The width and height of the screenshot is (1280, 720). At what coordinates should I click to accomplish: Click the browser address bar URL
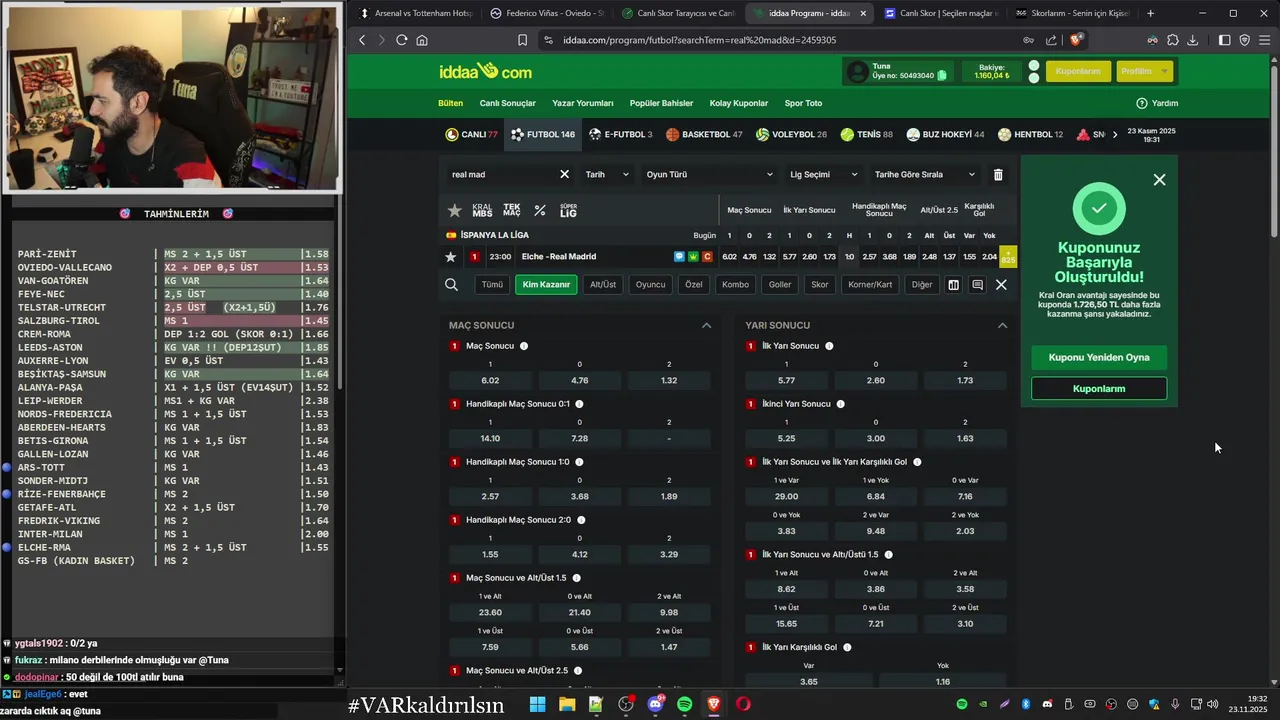(699, 40)
